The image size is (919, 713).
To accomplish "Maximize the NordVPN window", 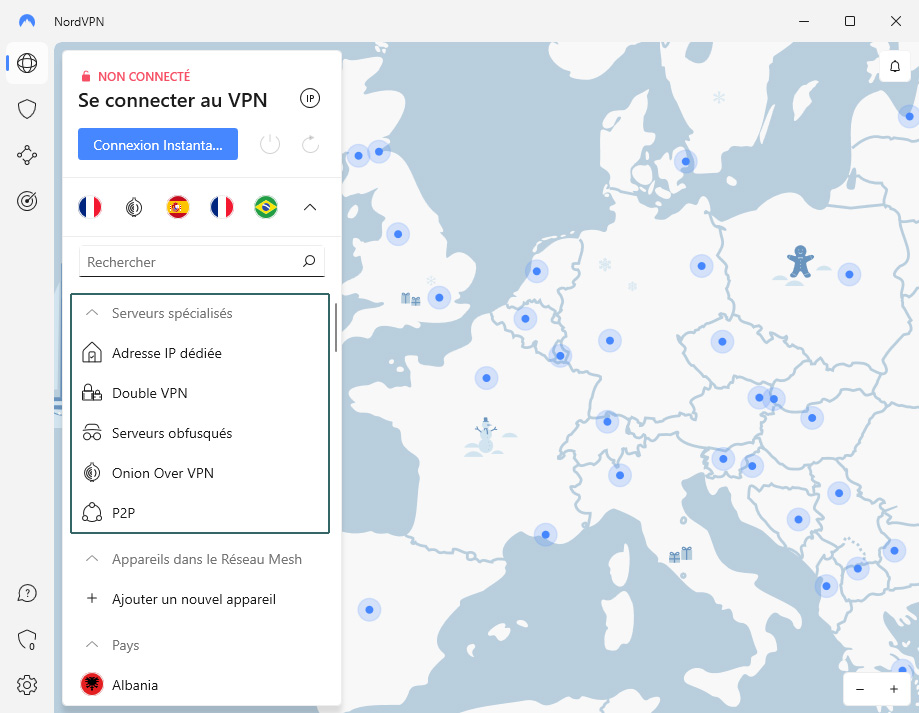I will (850, 21).
